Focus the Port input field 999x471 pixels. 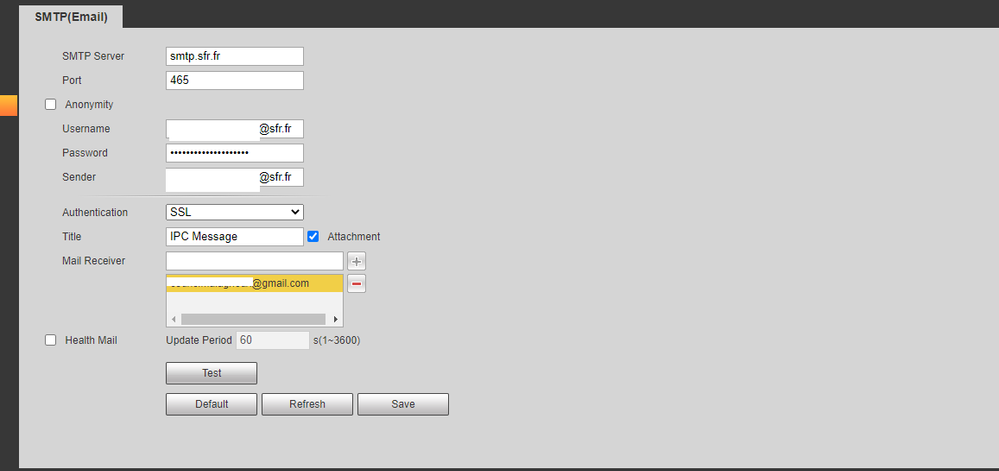[x=234, y=81]
